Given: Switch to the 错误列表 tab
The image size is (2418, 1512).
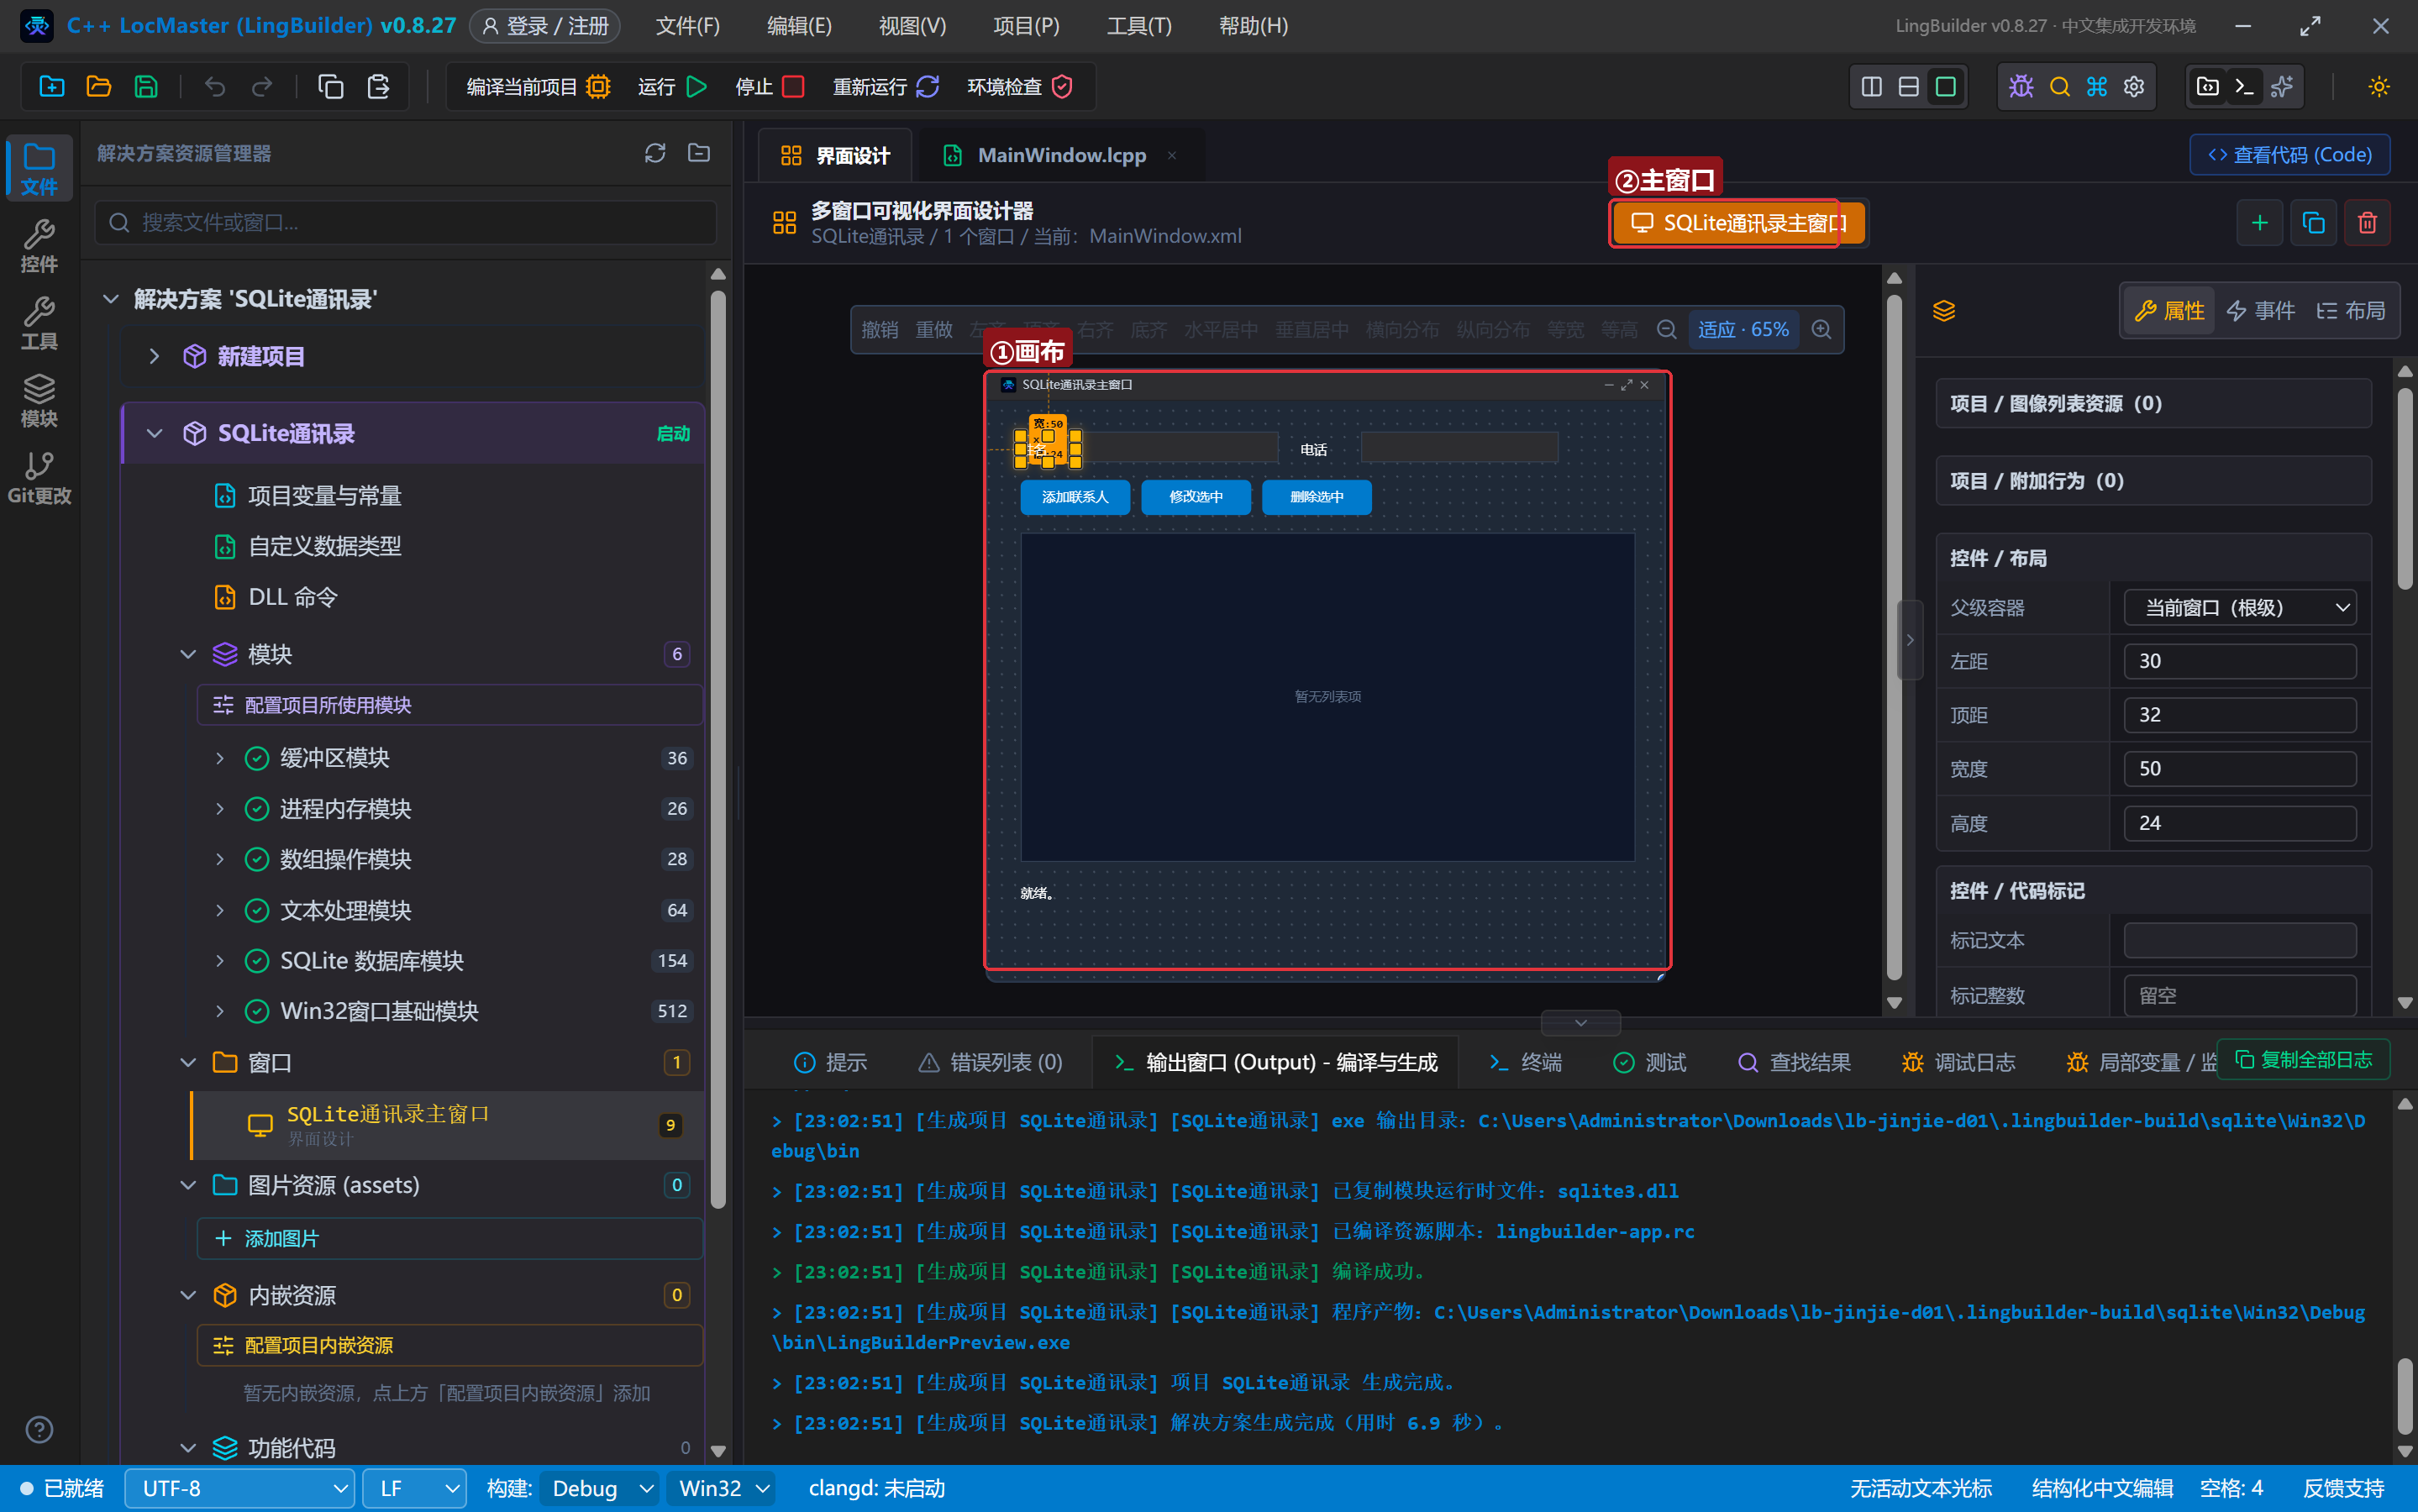Looking at the screenshot, I should click(990, 1062).
